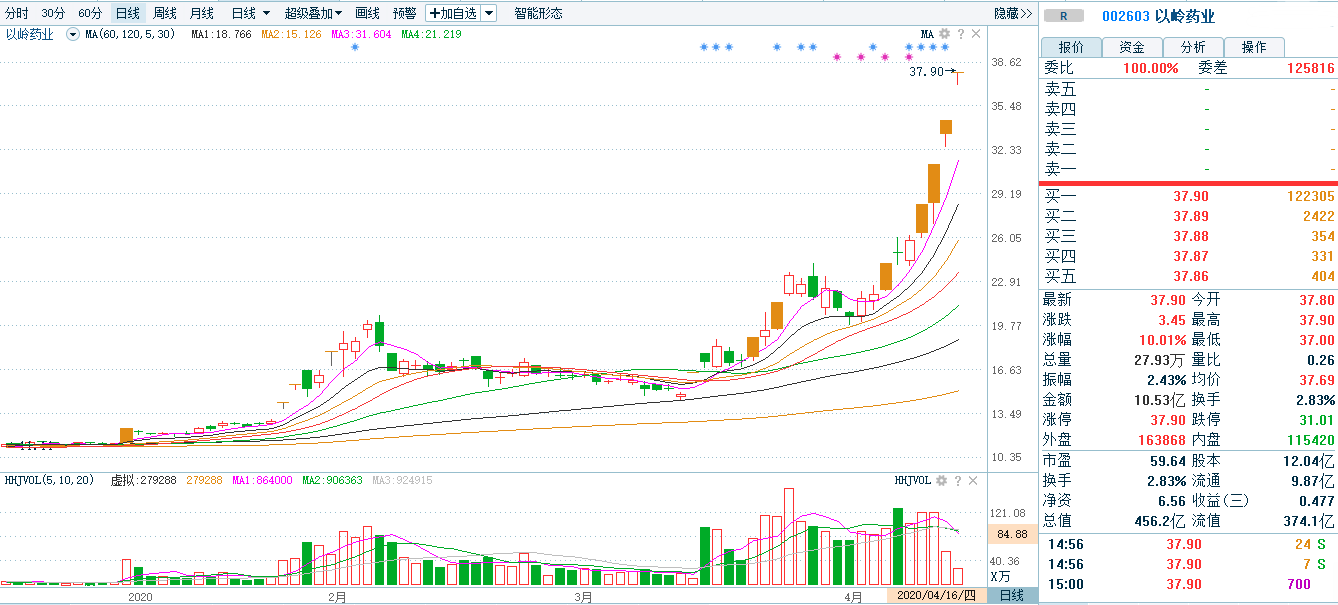This screenshot has width=1338, height=605.
Task: Close the MA indicator overlay
Action: pos(975,34)
